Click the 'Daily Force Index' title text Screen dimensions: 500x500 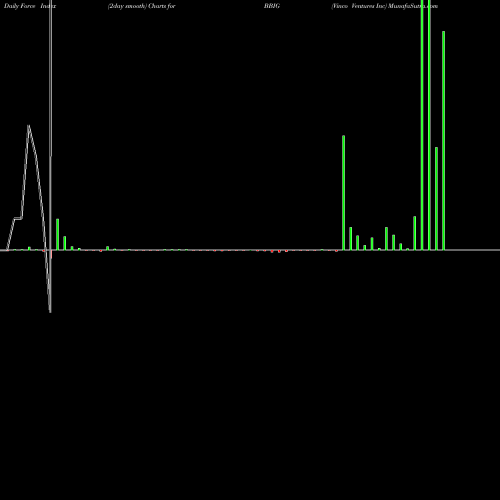click(30, 6)
